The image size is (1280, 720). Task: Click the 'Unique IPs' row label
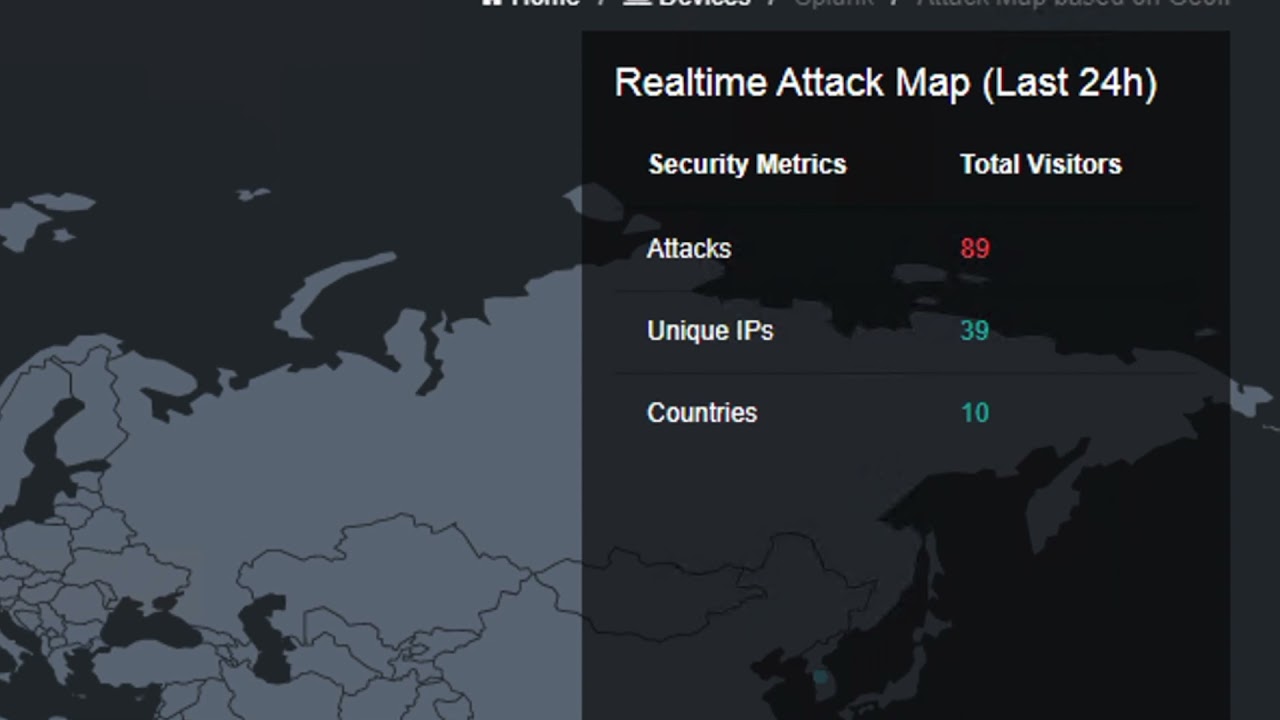click(710, 331)
